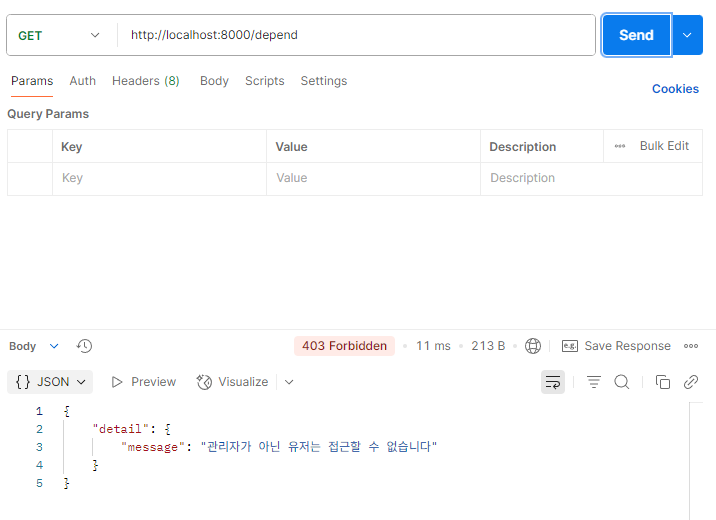Viewport: 716px width, 520px height.
Task: Click the 213 B response size
Action: click(x=488, y=346)
